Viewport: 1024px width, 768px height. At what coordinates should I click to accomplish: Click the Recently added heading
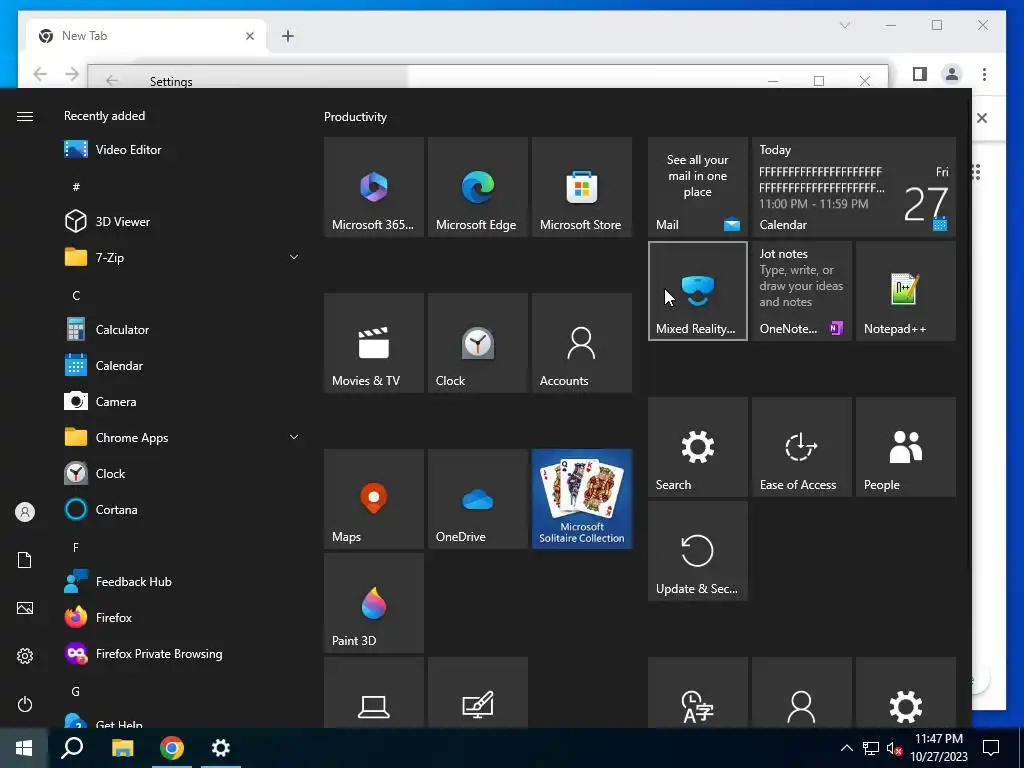click(x=104, y=116)
